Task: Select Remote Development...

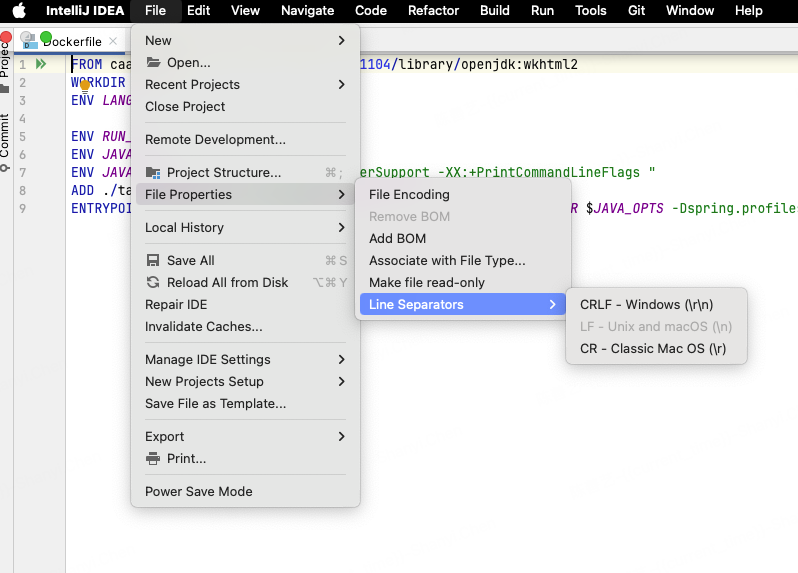Action: click(x=245, y=139)
